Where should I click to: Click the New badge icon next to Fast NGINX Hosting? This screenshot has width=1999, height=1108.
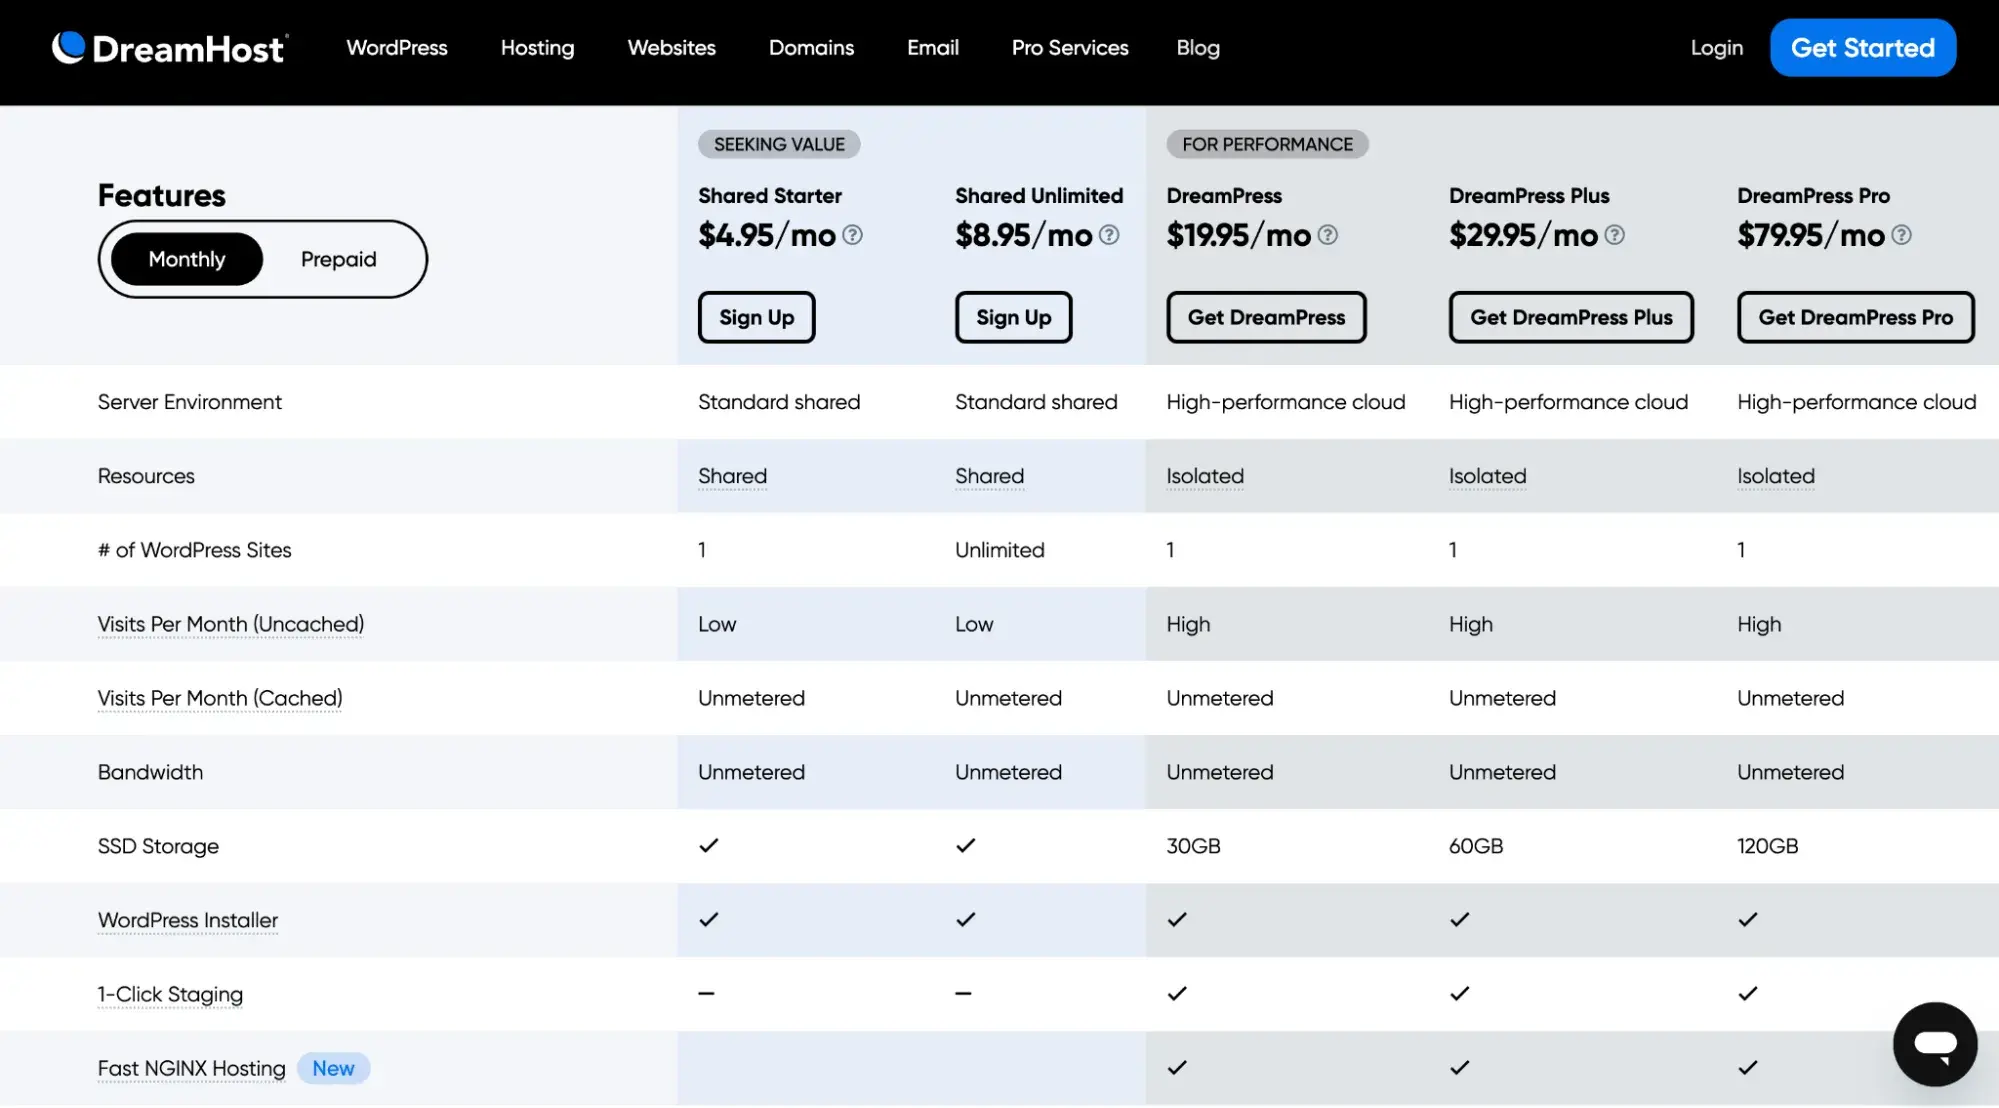(x=332, y=1067)
